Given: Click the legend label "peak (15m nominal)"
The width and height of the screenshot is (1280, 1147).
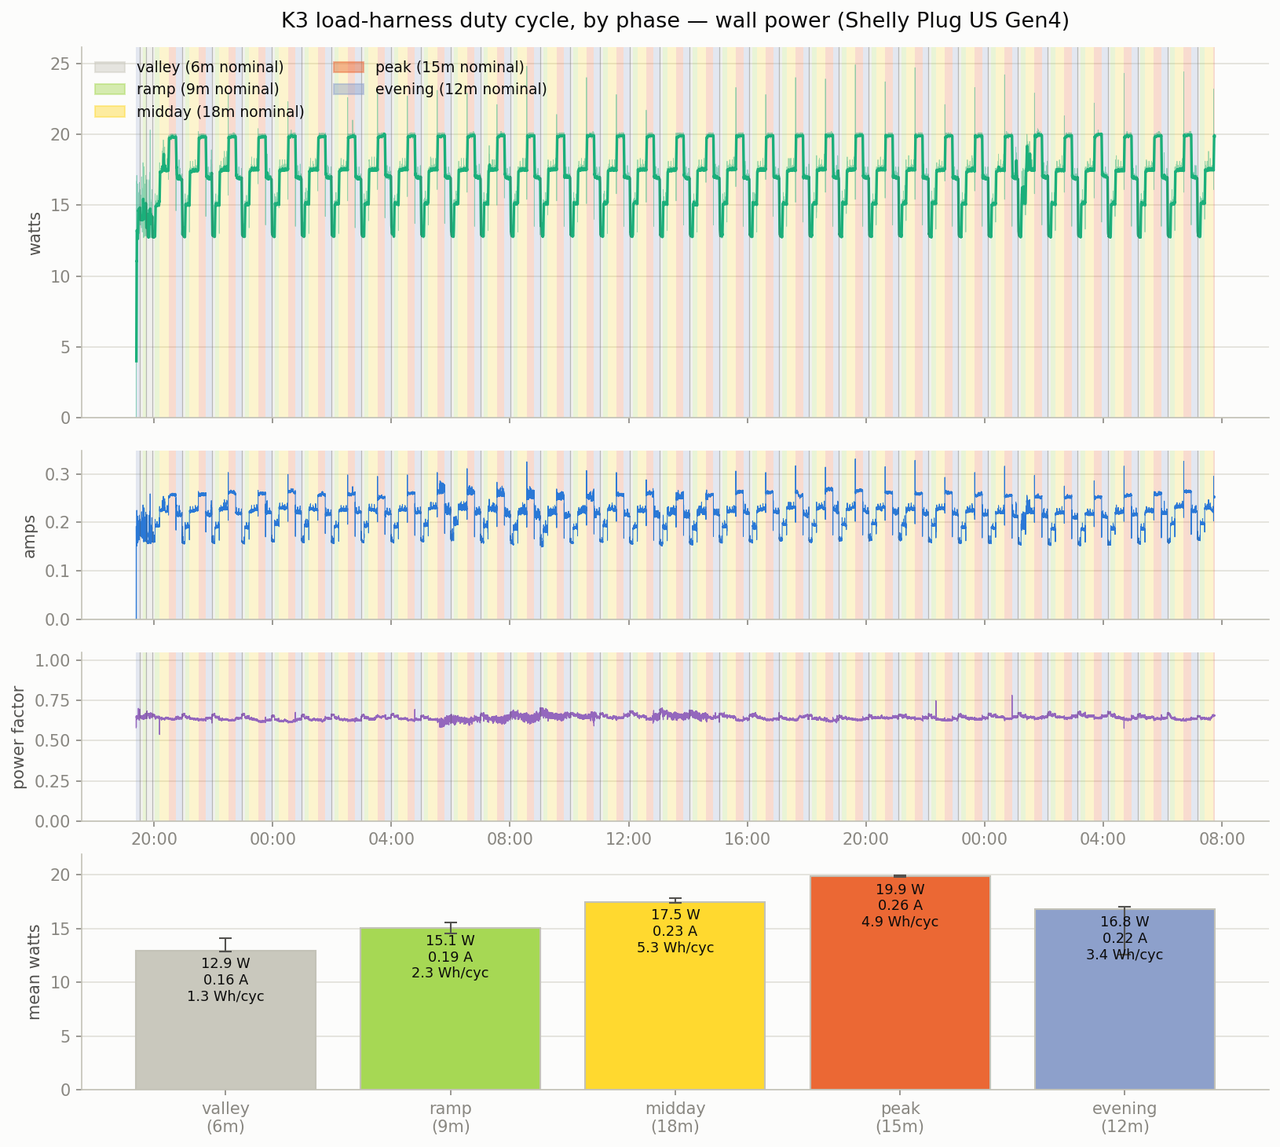Looking at the screenshot, I should click(450, 67).
